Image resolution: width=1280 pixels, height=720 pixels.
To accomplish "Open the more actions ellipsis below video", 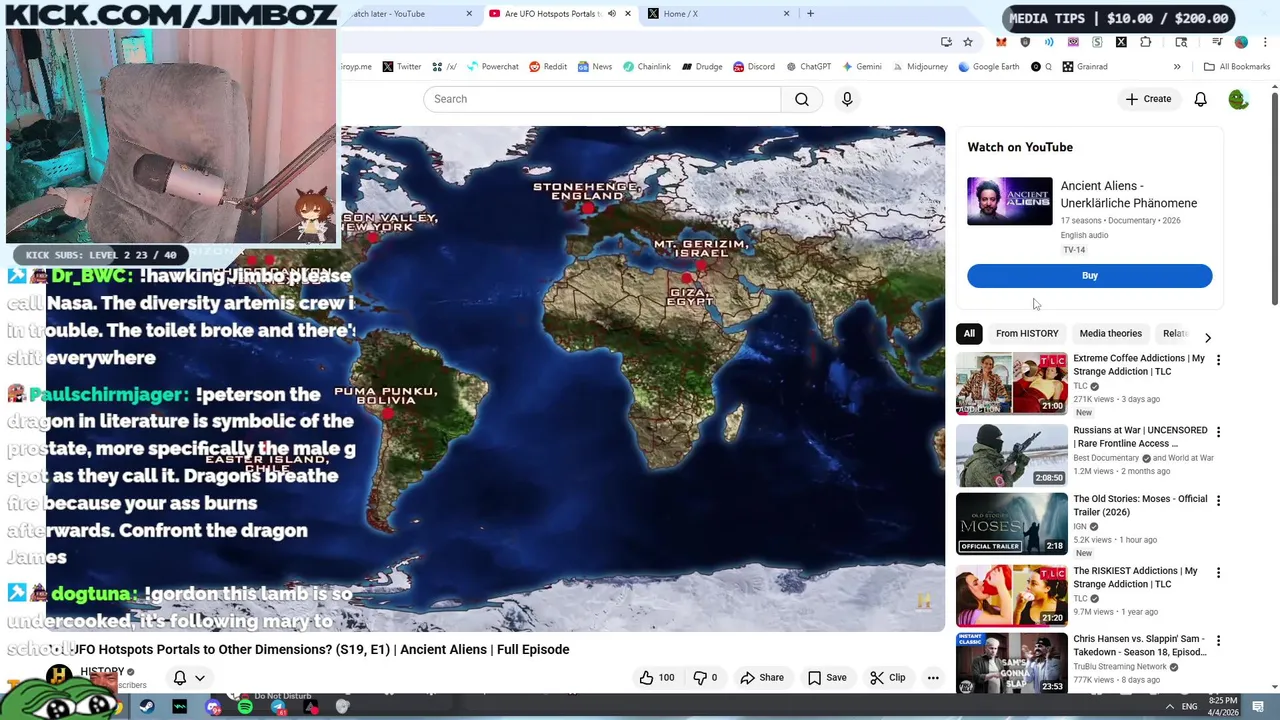I will tap(933, 677).
